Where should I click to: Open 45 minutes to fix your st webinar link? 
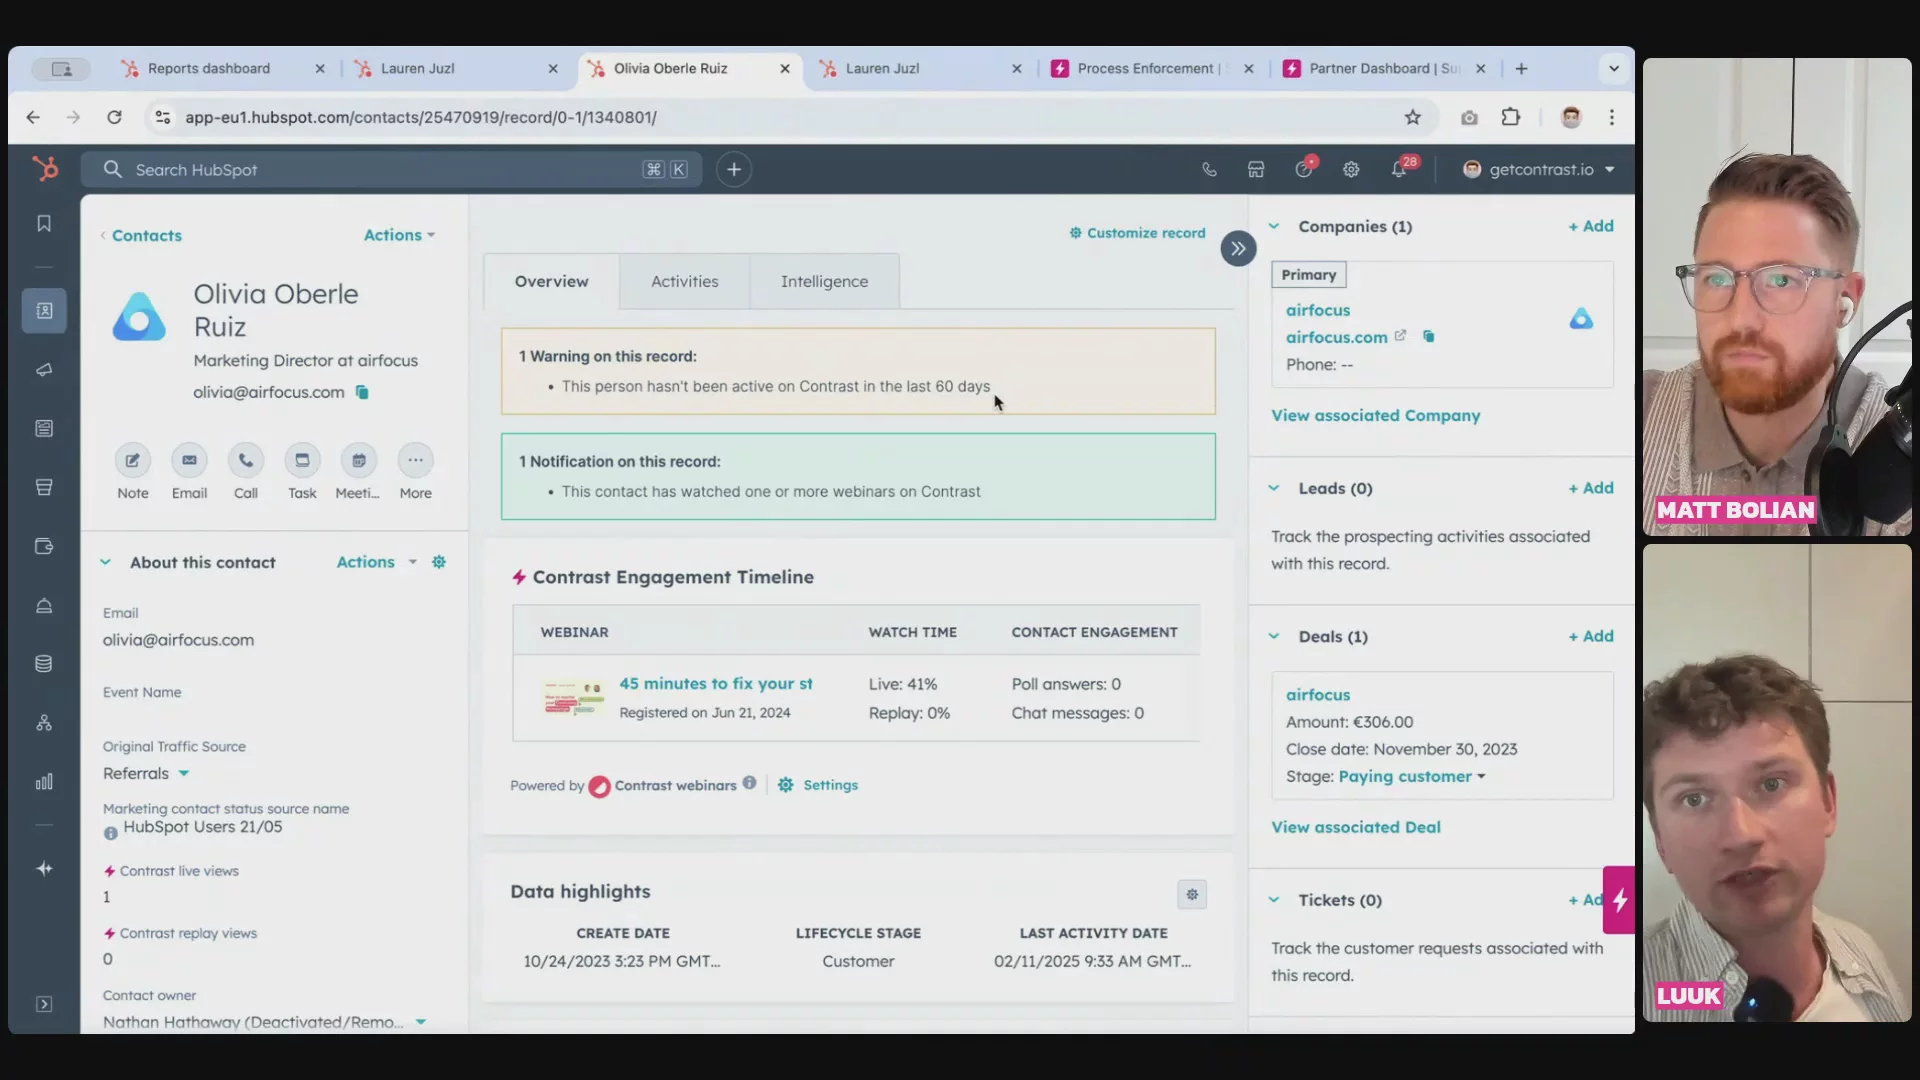pos(716,684)
